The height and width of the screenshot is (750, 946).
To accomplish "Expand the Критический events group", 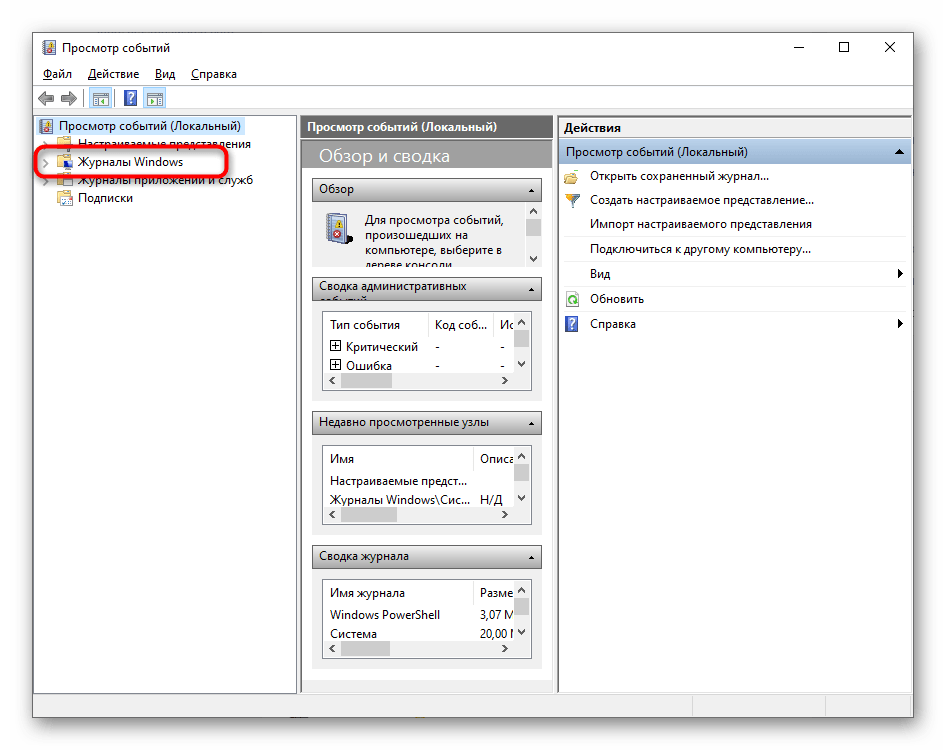I will click(x=334, y=346).
